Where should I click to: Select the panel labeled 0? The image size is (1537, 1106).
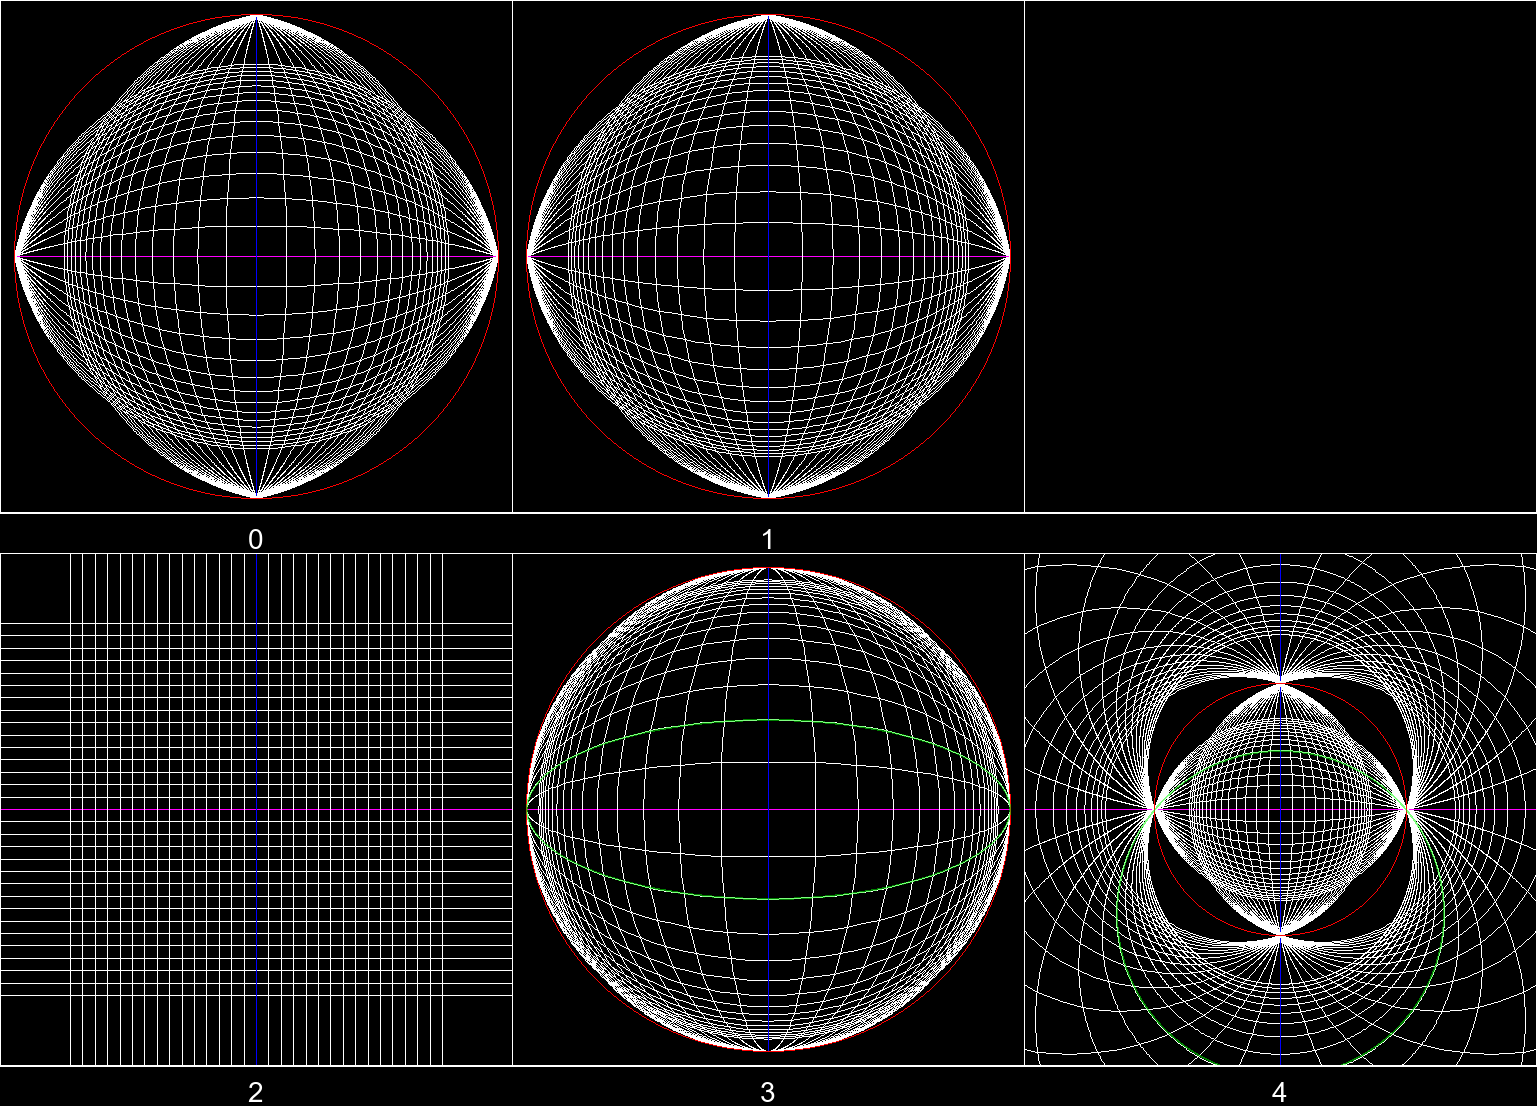[x=255, y=255]
